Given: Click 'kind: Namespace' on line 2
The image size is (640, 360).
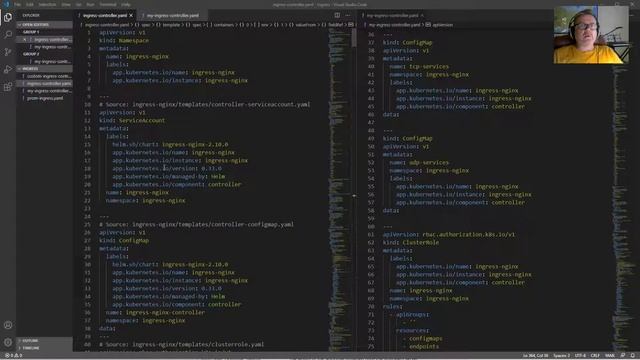Looking at the screenshot, I should (124, 40).
